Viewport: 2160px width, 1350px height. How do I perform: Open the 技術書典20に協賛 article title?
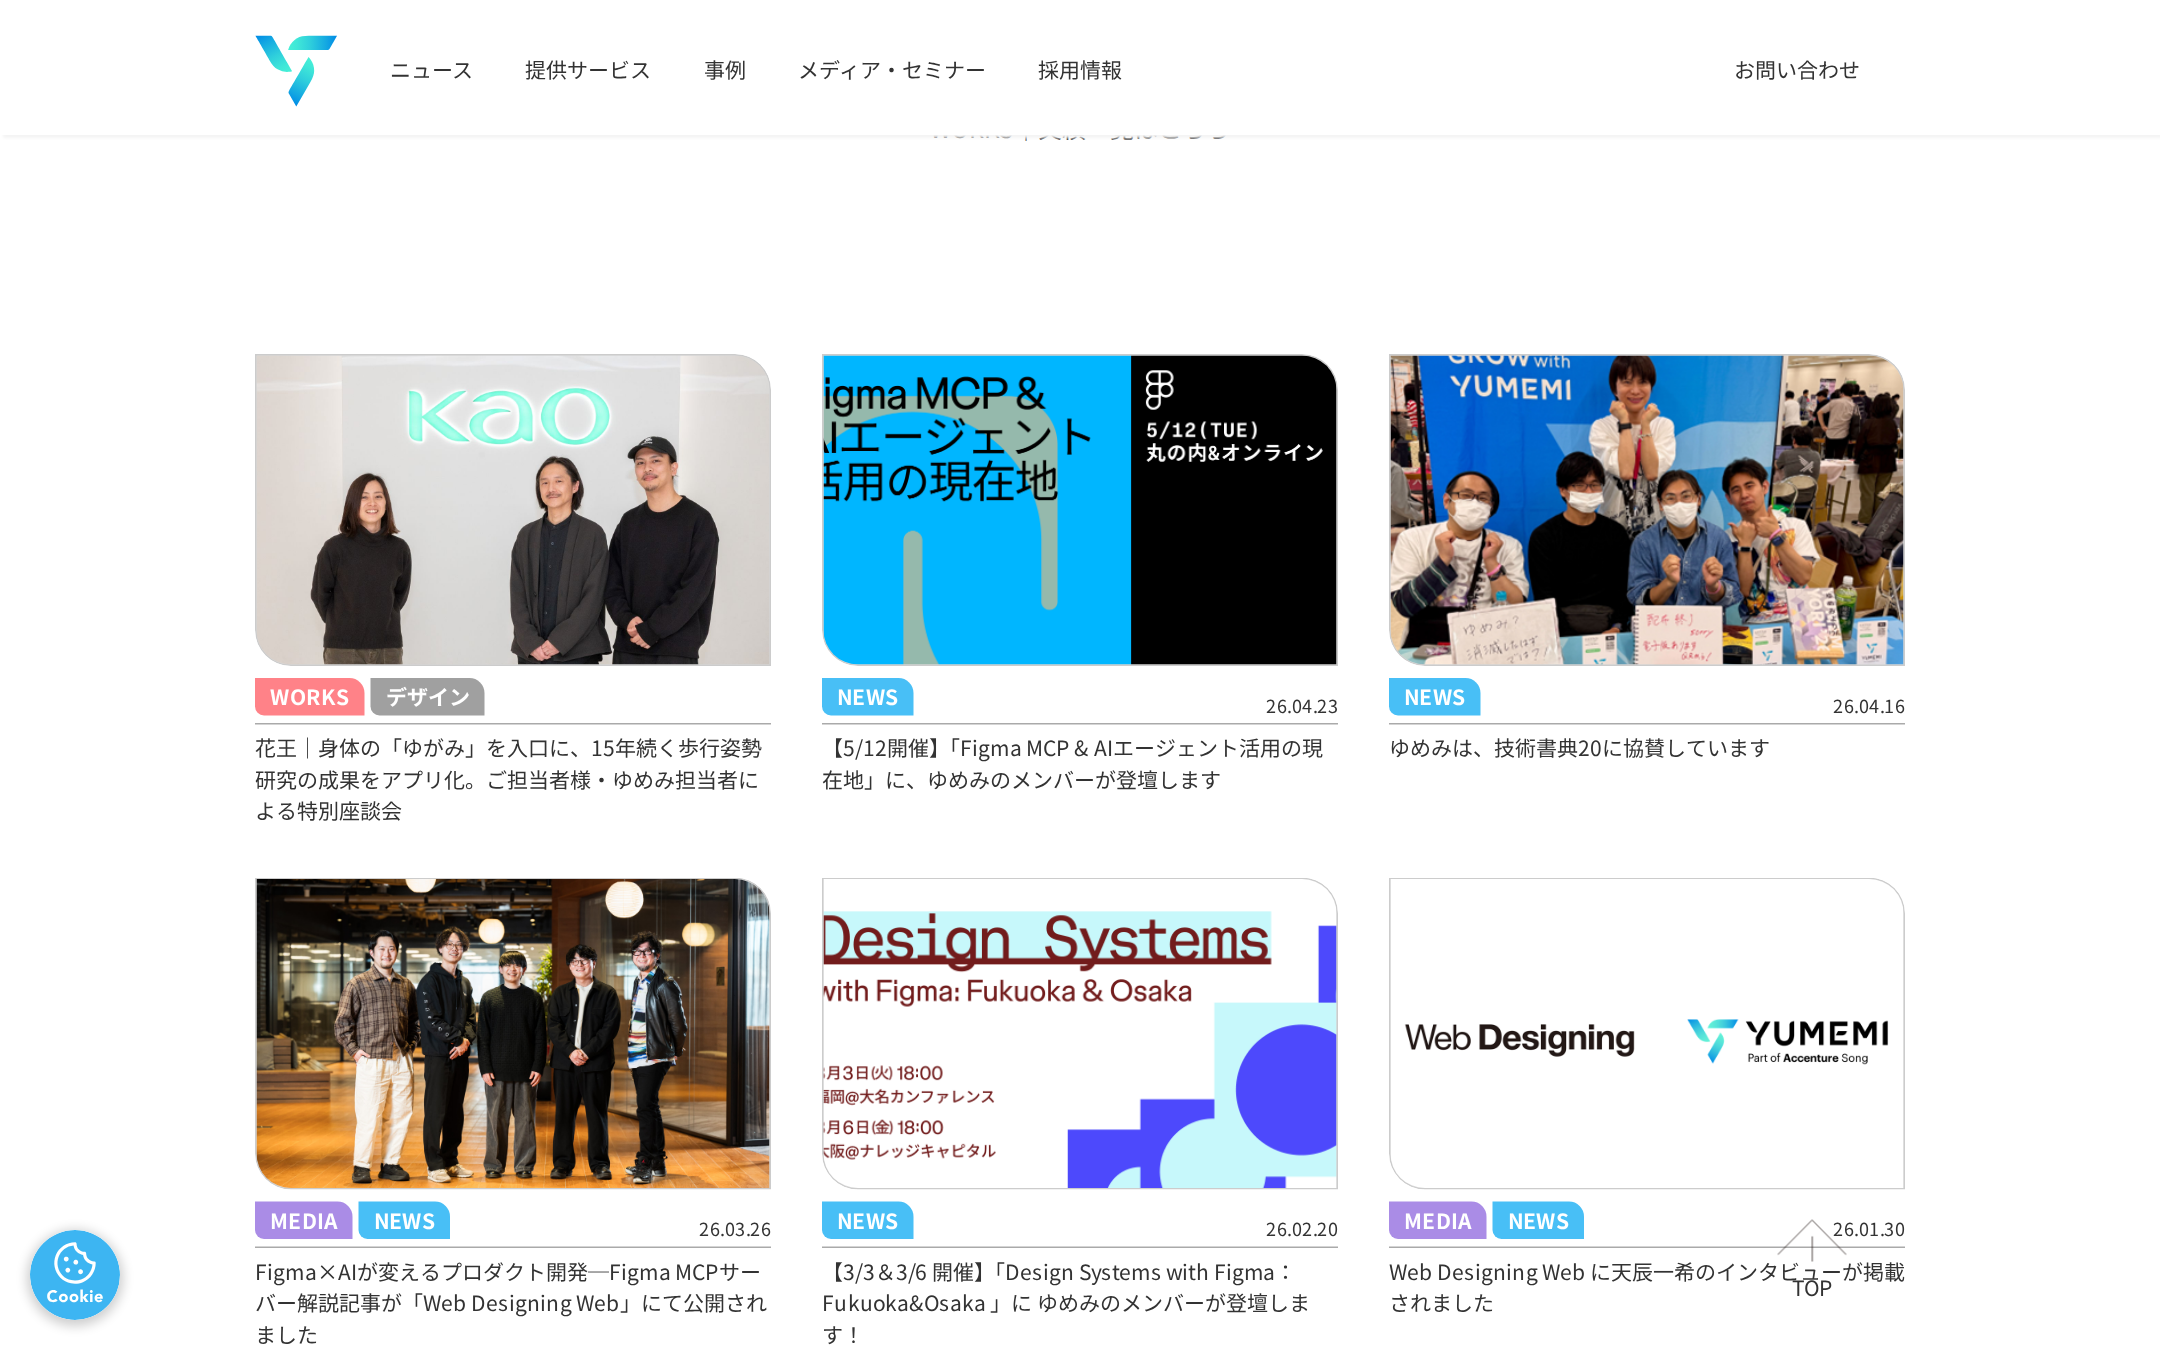[1580, 748]
